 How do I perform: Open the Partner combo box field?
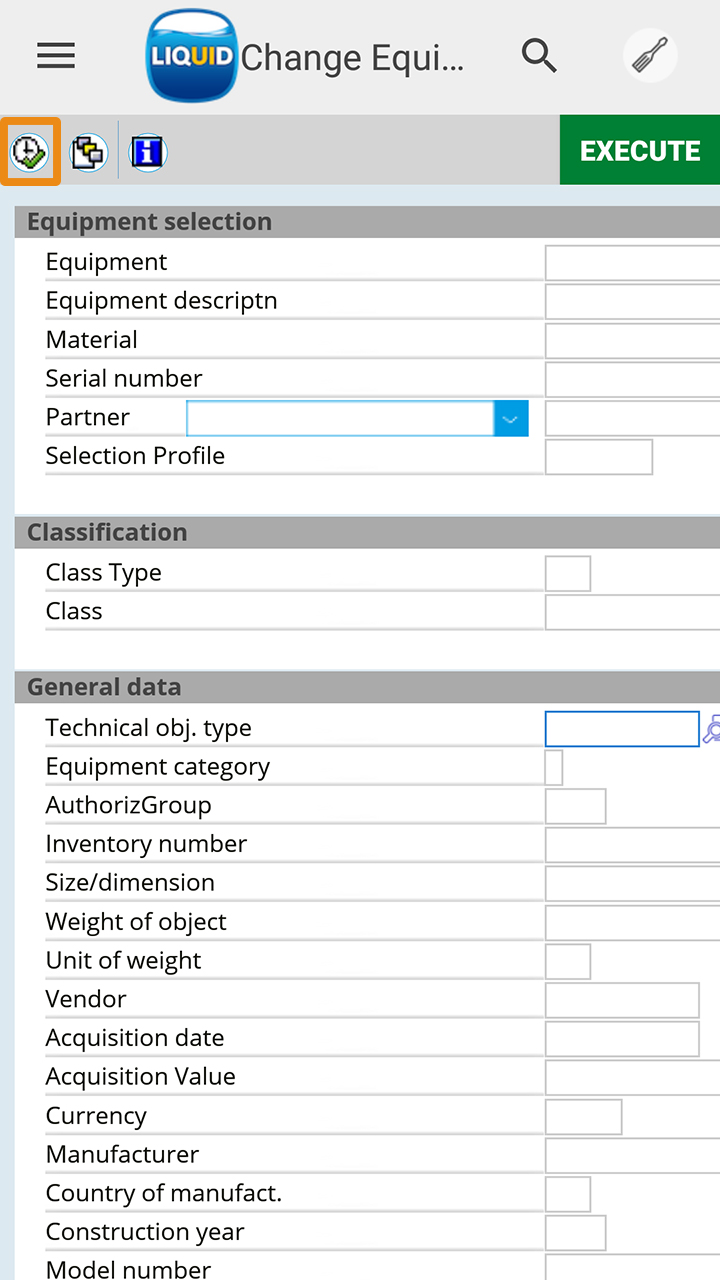[340, 419]
